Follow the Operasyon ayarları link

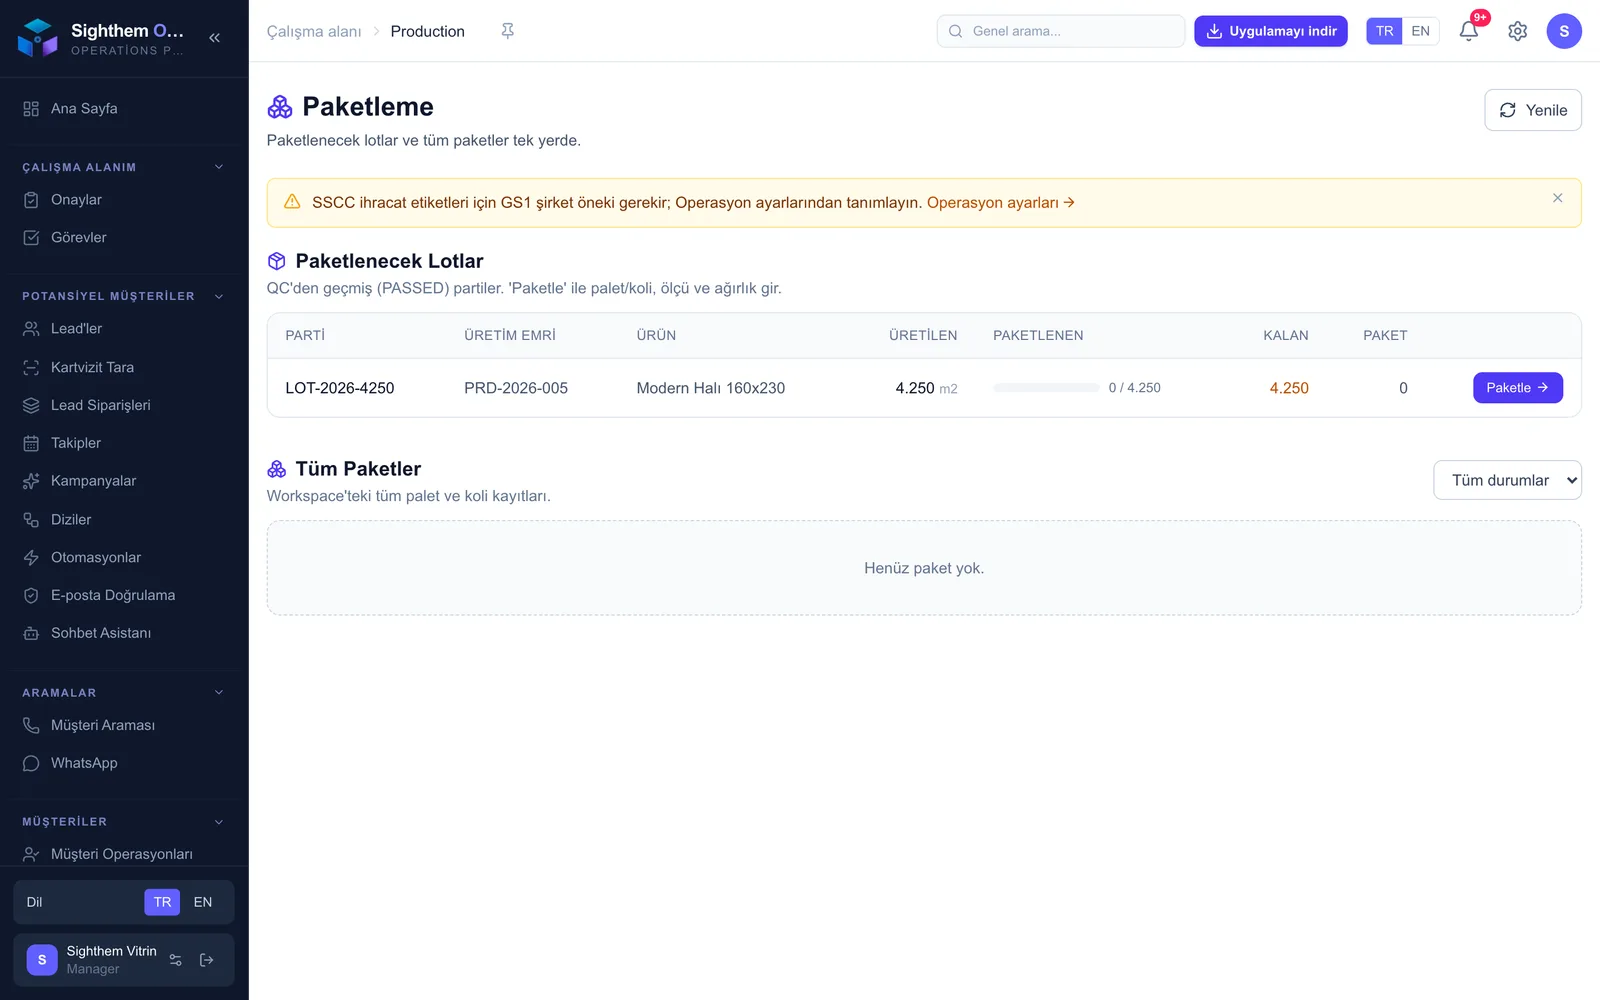click(x=1000, y=203)
